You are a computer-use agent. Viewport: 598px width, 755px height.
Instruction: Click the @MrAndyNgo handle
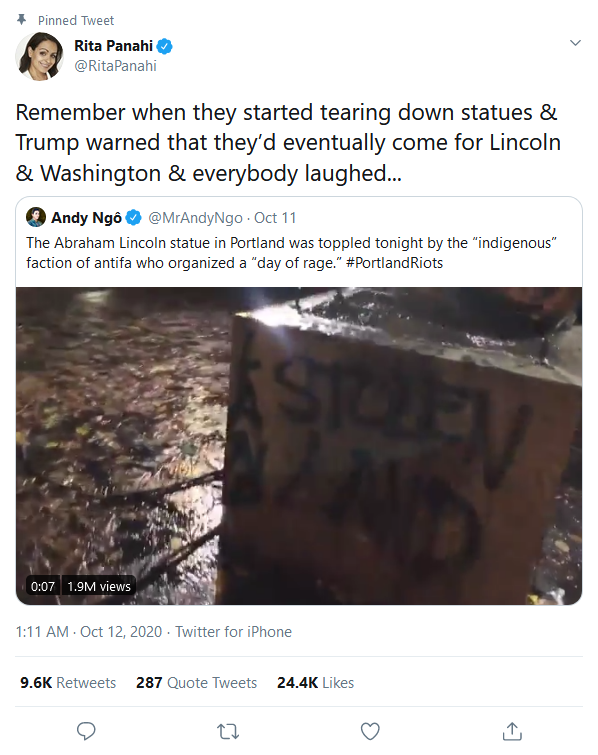point(195,218)
